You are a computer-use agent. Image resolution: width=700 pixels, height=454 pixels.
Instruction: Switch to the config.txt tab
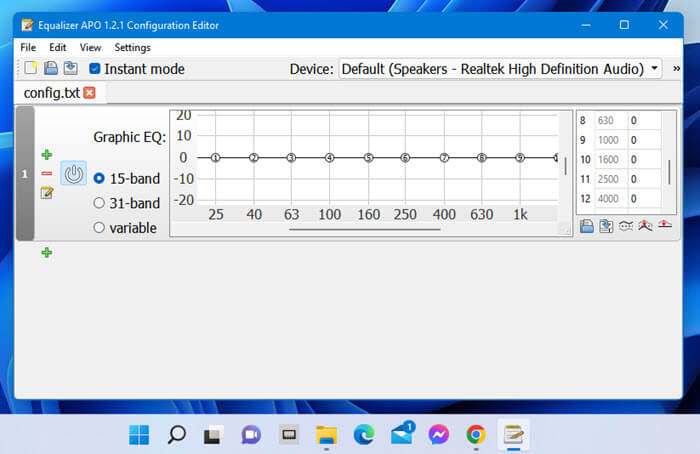tap(52, 93)
